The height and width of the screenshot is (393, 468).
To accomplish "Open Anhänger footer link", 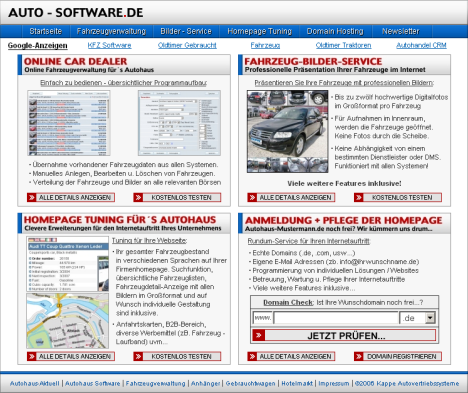I will coord(205,383).
